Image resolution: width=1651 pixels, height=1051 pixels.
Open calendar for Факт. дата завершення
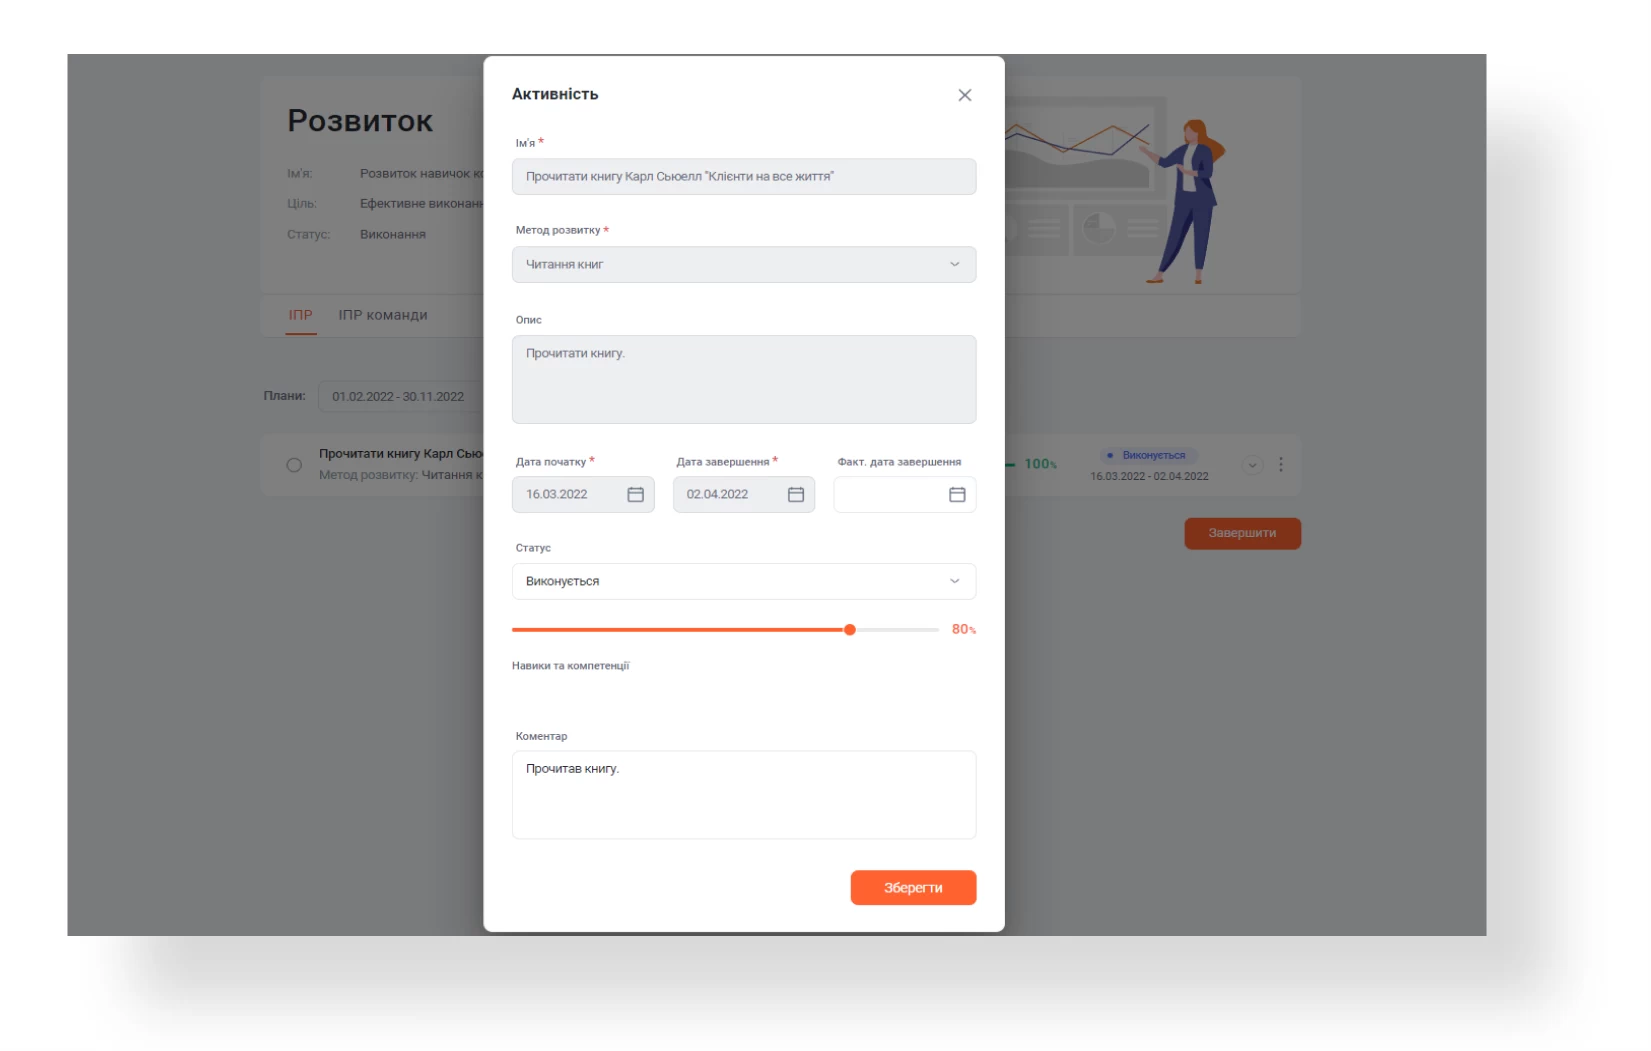[x=957, y=494]
